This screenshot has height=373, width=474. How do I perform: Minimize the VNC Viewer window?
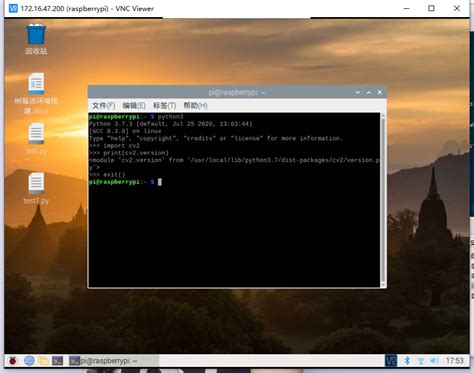[407, 8]
